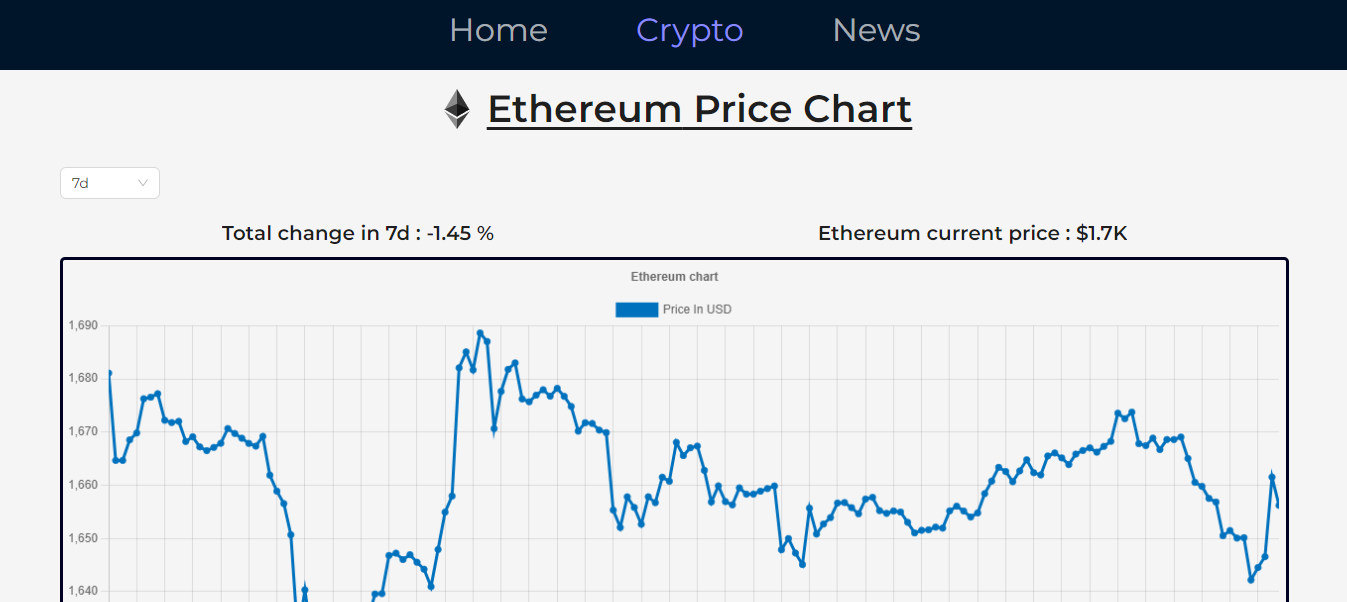Screen dimensions: 1347x602
Task: Click the 1,660 y-axis label
Action: tap(83, 485)
